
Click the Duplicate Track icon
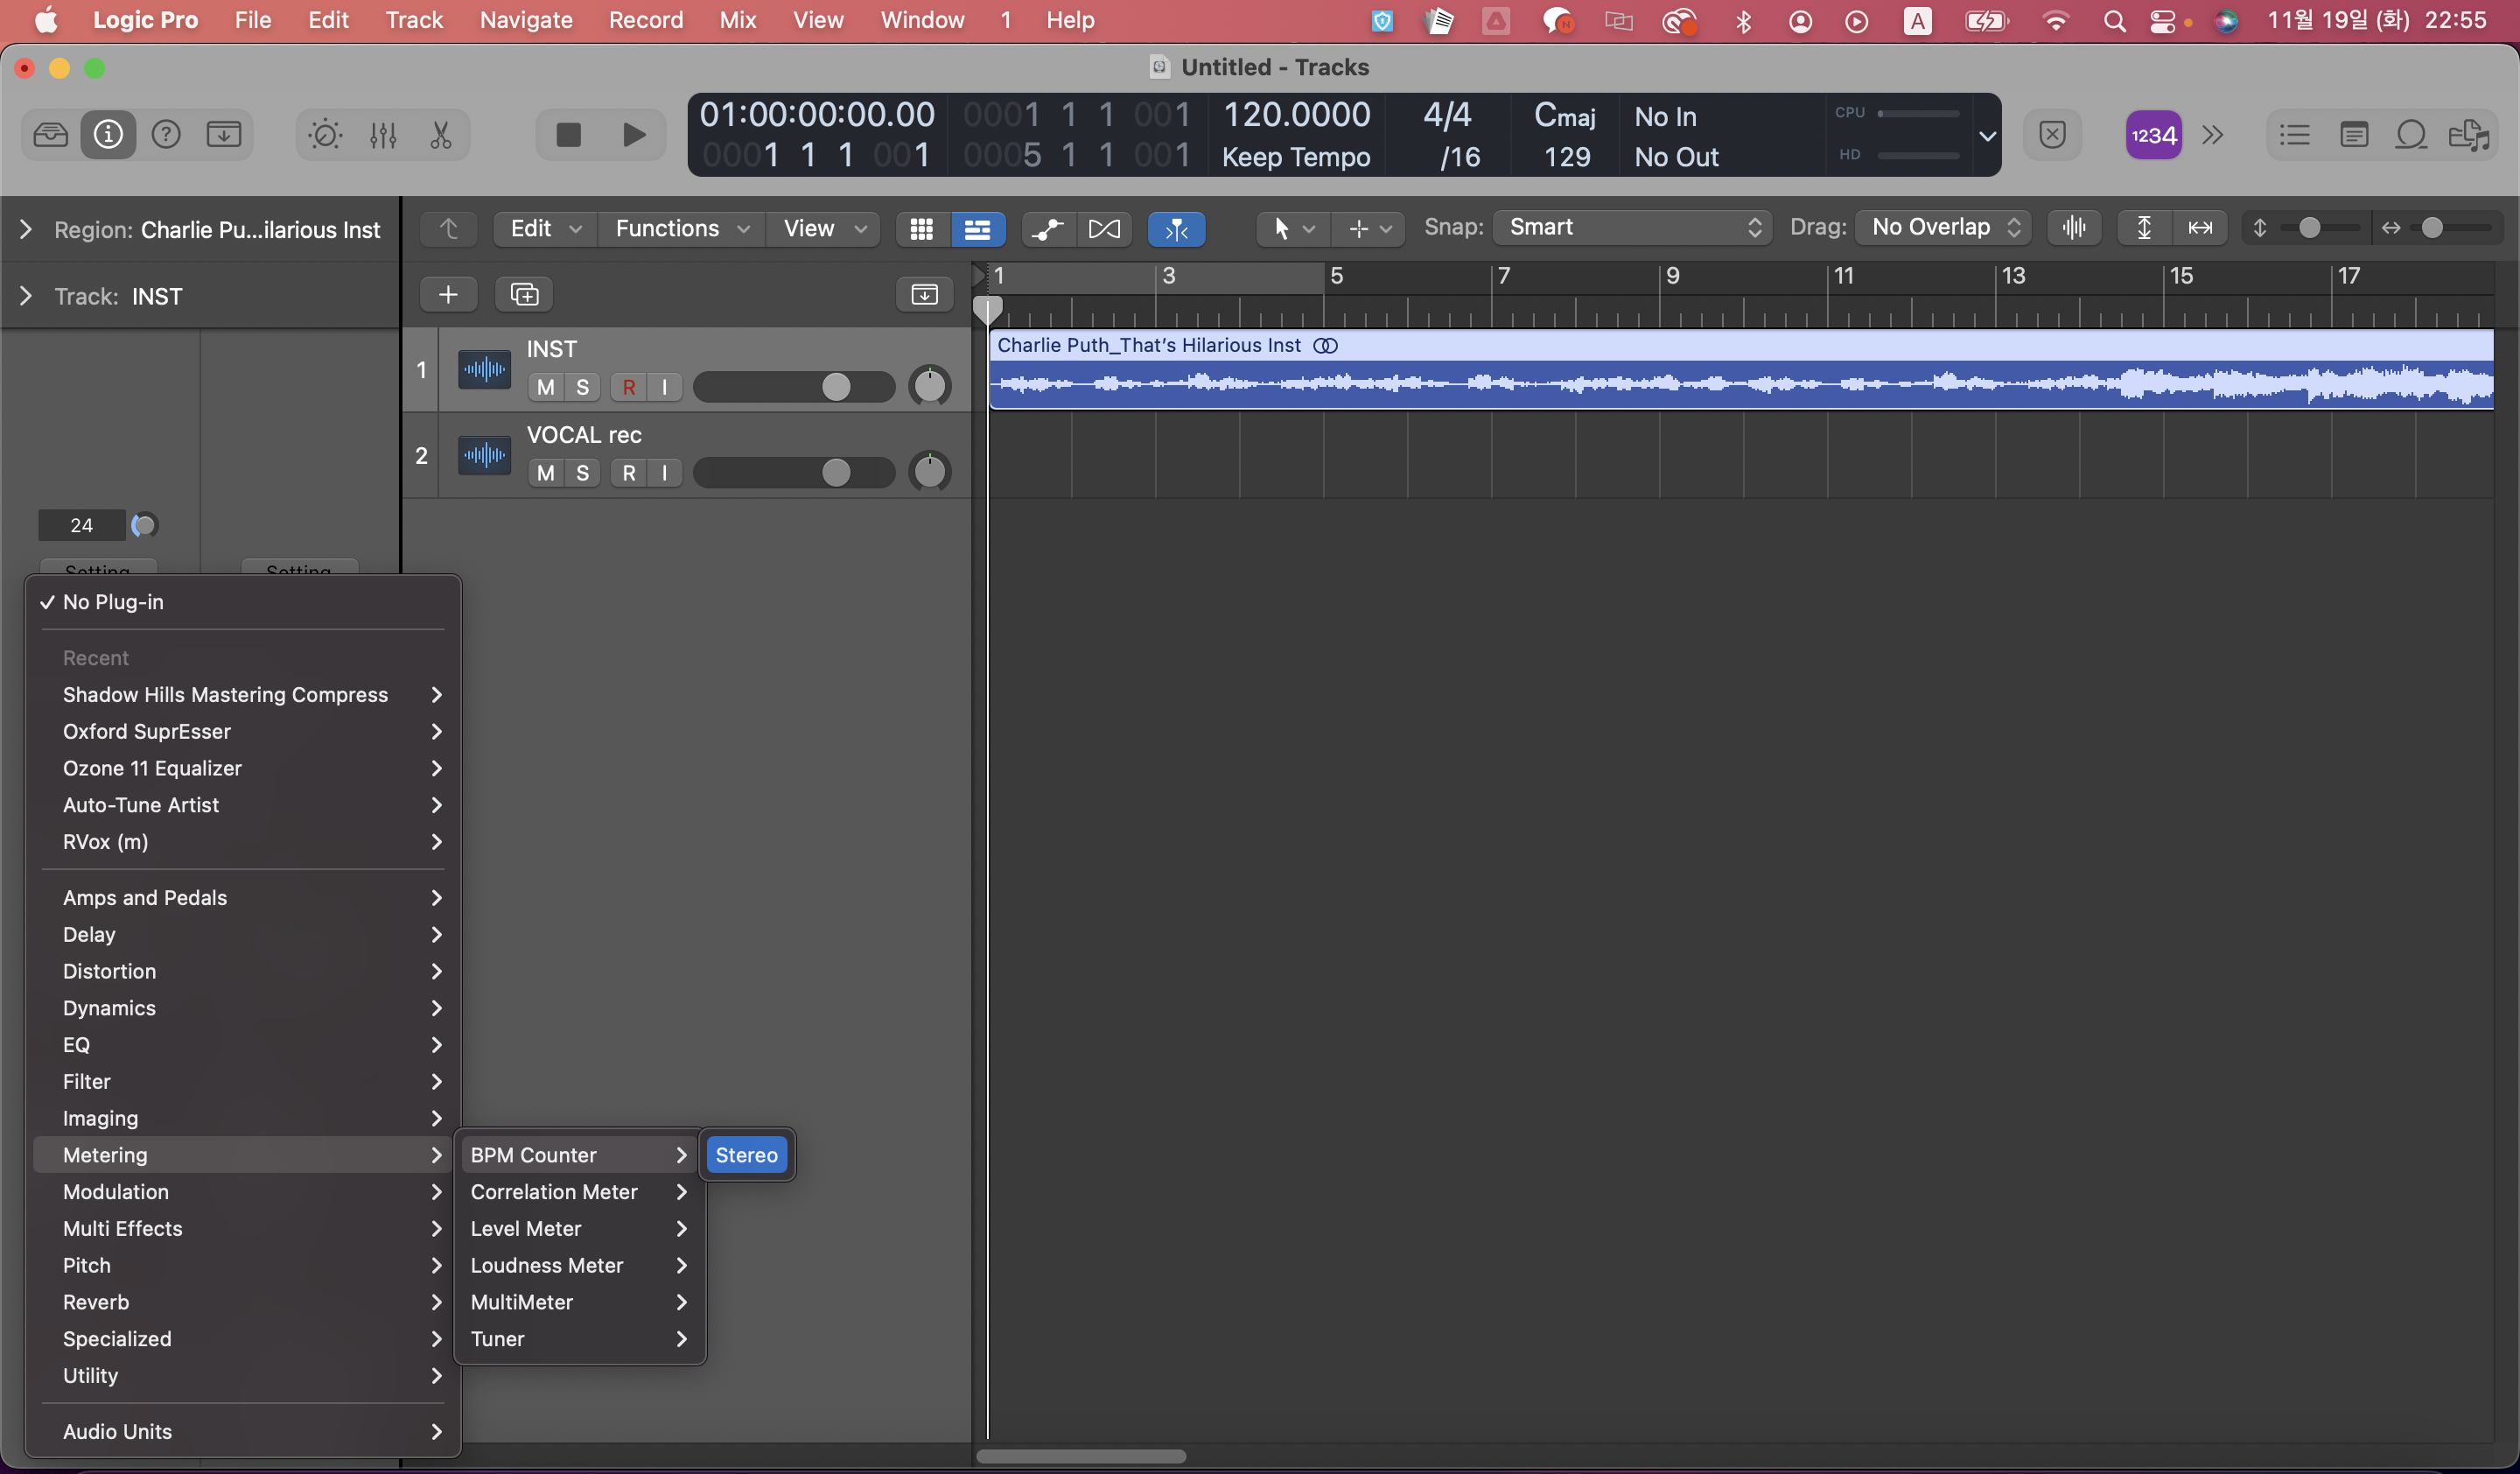(524, 294)
